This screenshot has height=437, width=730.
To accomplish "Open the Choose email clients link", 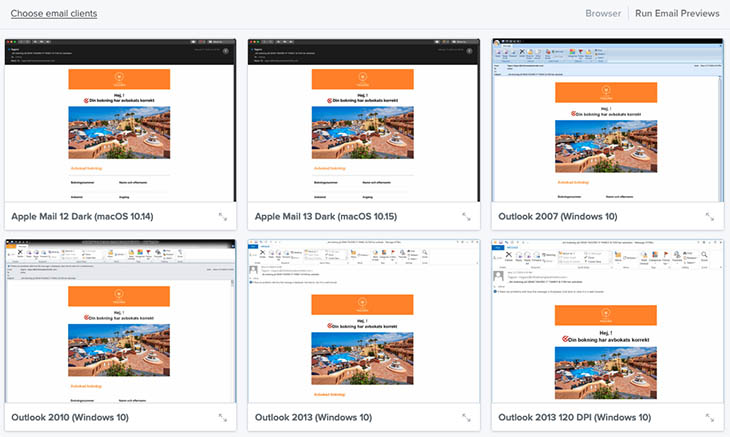I will (54, 13).
